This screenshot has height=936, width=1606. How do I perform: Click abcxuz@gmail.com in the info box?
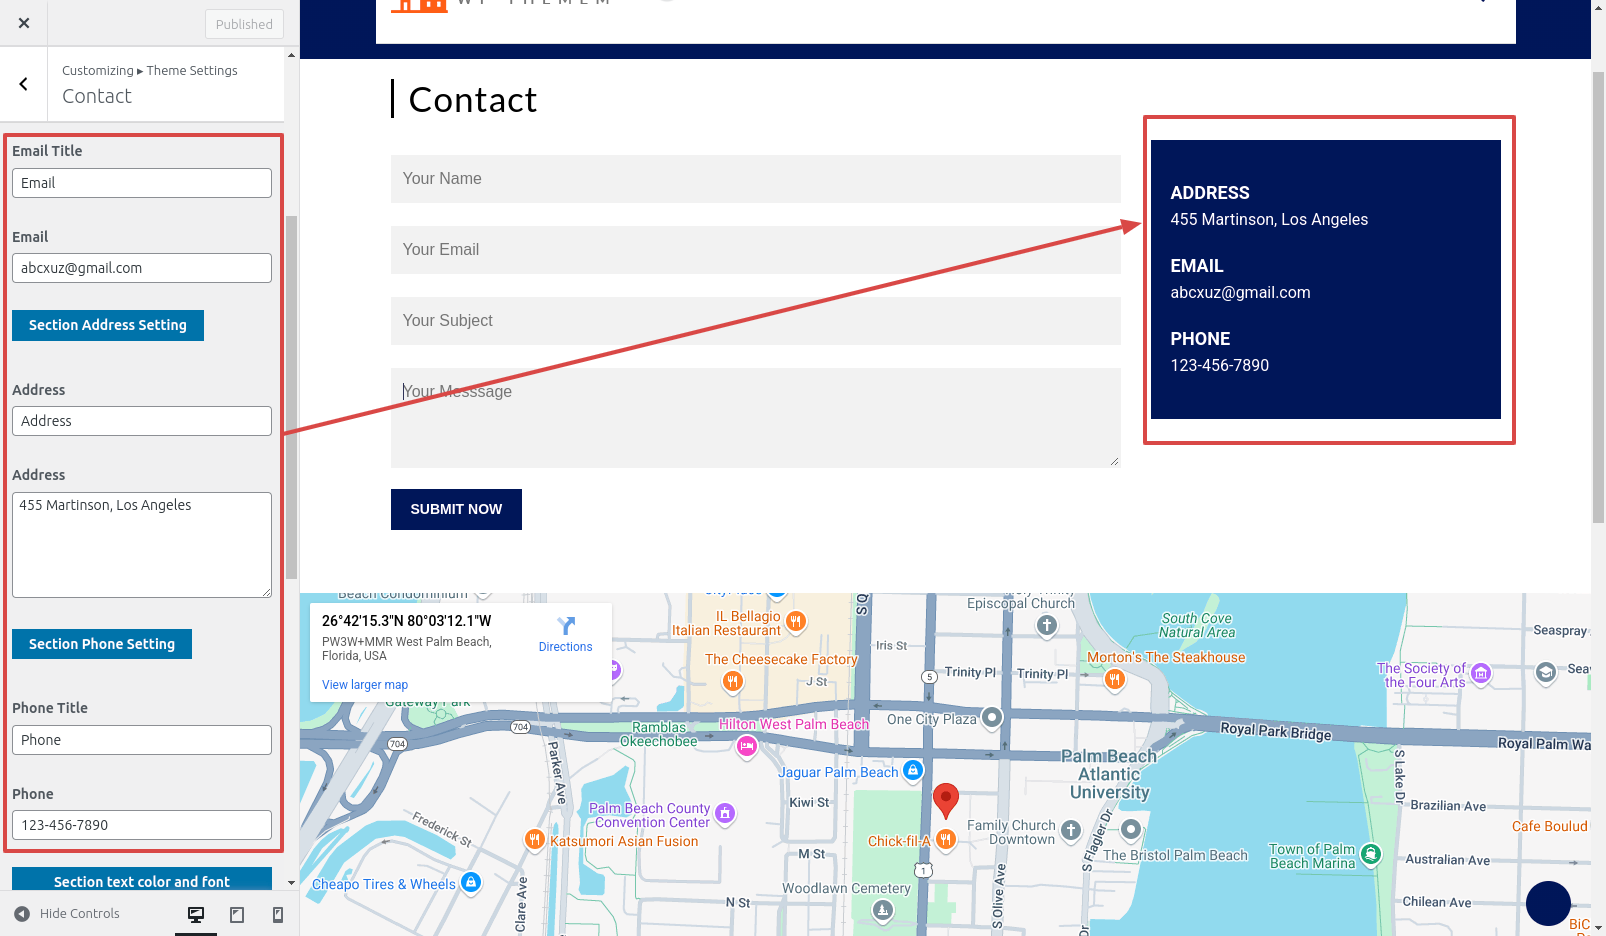click(1240, 293)
